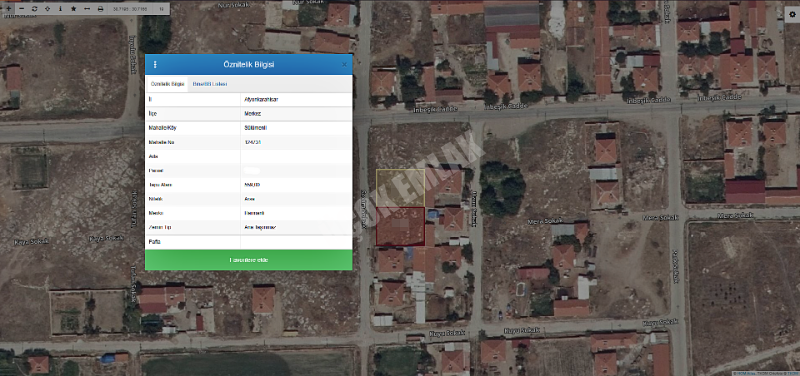The width and height of the screenshot is (800, 376).
Task: Click the red highlighted parcel on map
Action: click(x=401, y=226)
